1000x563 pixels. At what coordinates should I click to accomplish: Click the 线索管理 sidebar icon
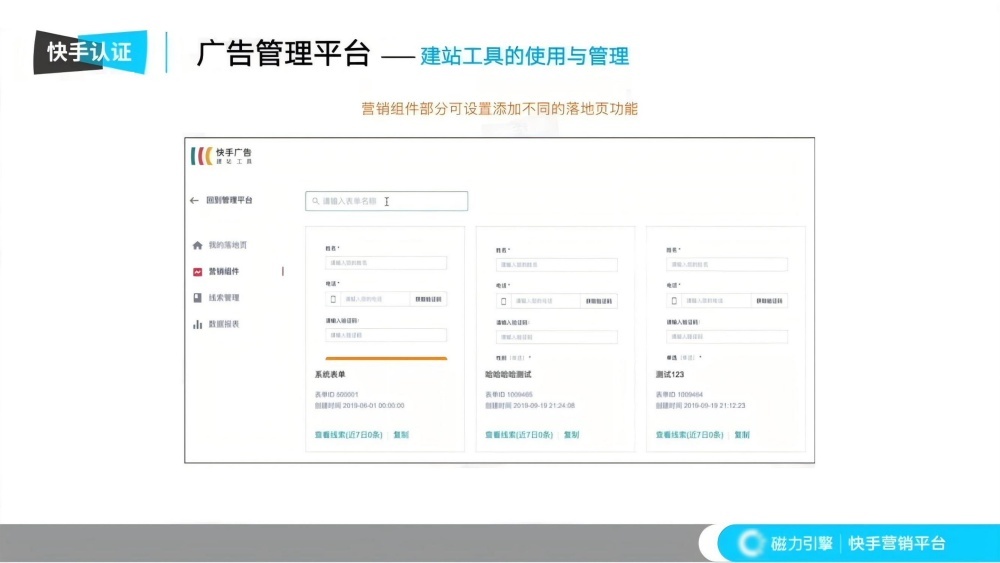click(197, 298)
